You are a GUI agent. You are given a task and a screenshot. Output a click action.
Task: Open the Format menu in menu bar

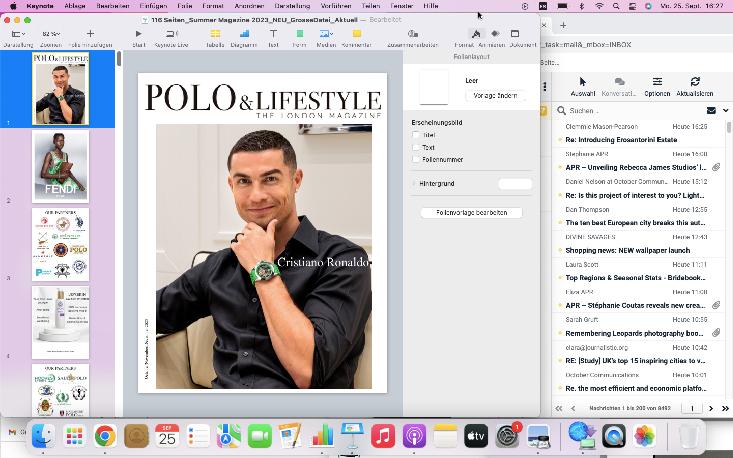tap(213, 6)
